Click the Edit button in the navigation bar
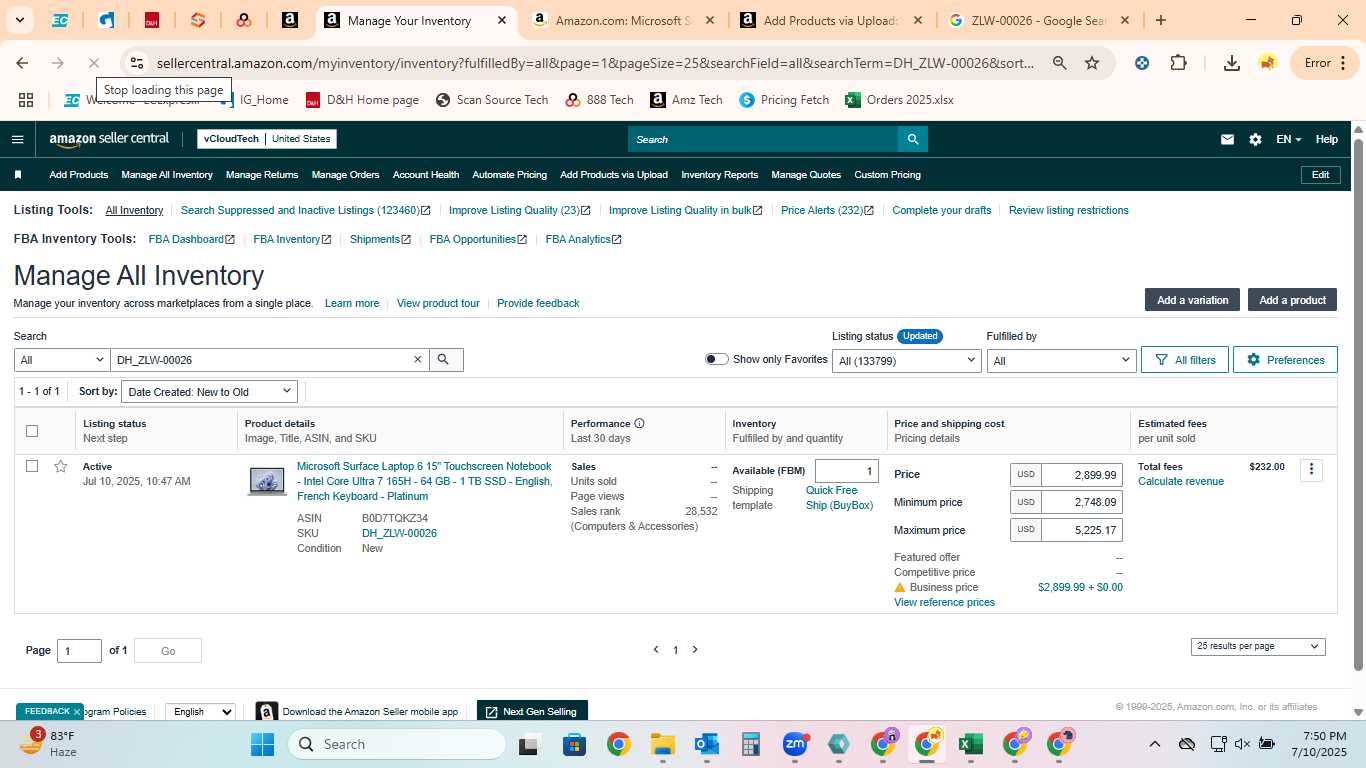 click(x=1320, y=175)
